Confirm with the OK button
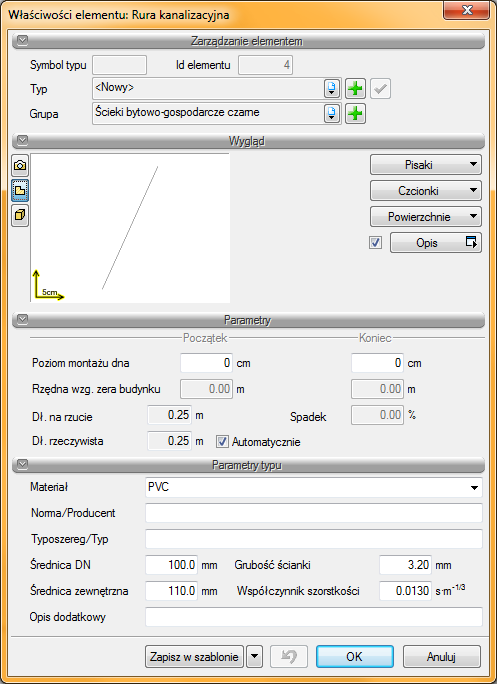 click(x=354, y=656)
